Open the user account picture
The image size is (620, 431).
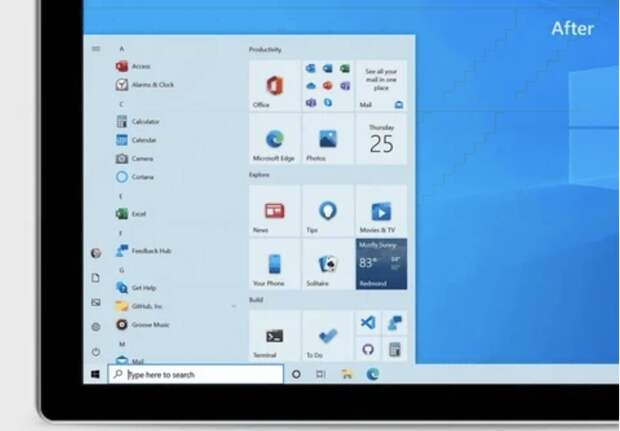96,253
